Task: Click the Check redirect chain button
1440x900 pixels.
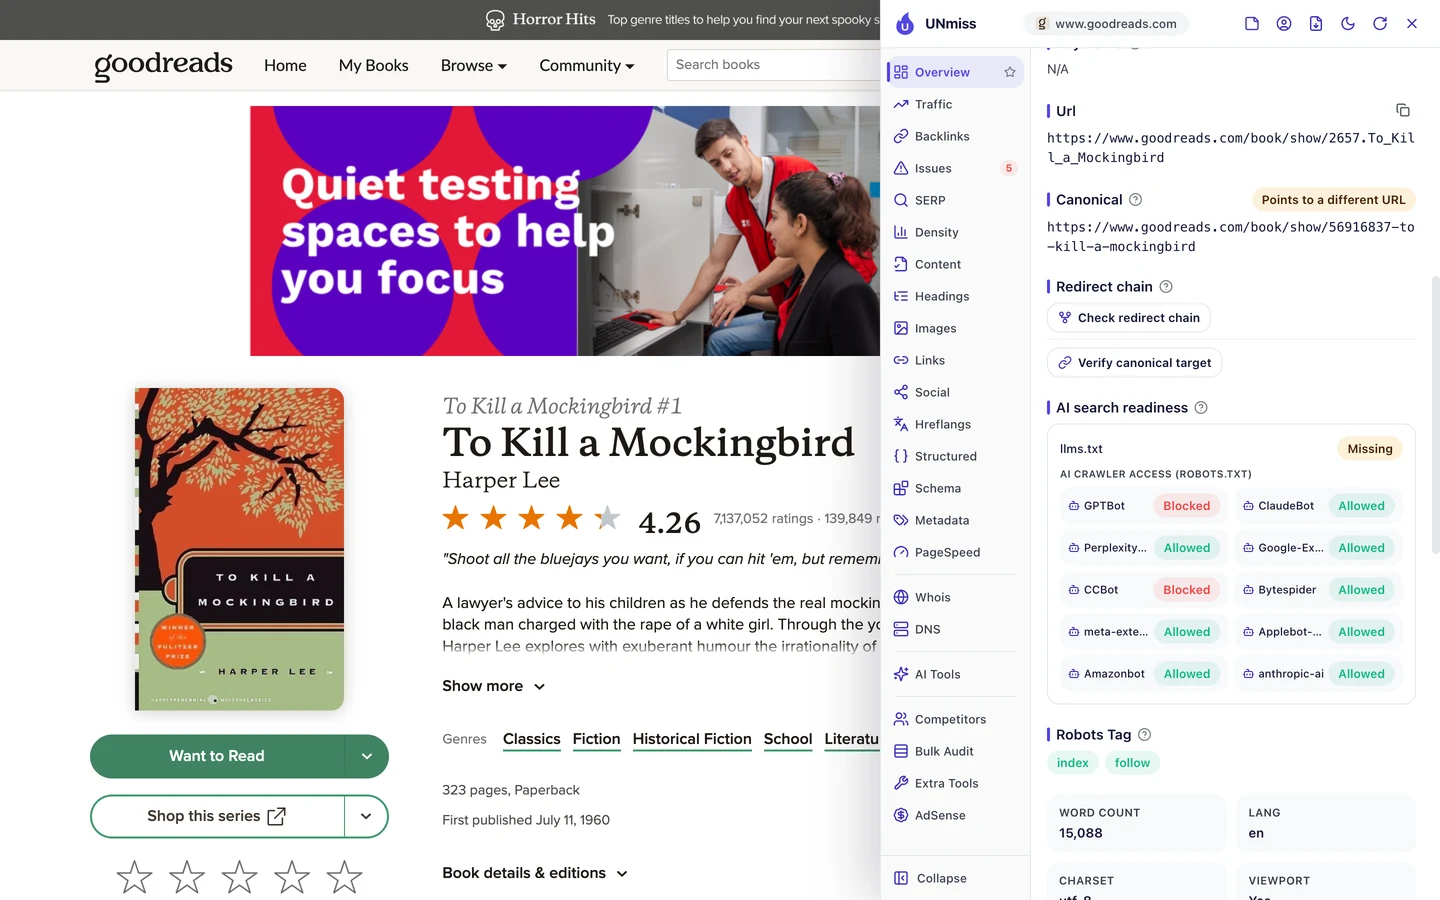Action: pyautogui.click(x=1129, y=318)
